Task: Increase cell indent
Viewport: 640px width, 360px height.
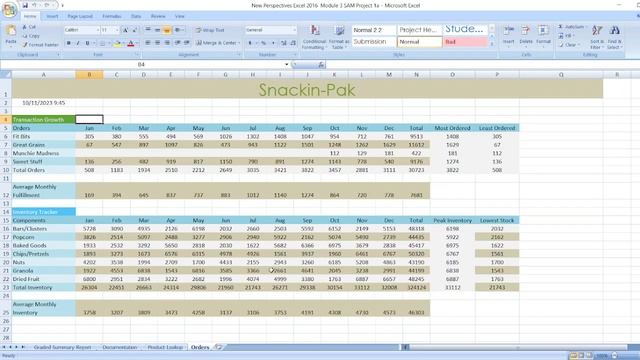Action: 187,43
